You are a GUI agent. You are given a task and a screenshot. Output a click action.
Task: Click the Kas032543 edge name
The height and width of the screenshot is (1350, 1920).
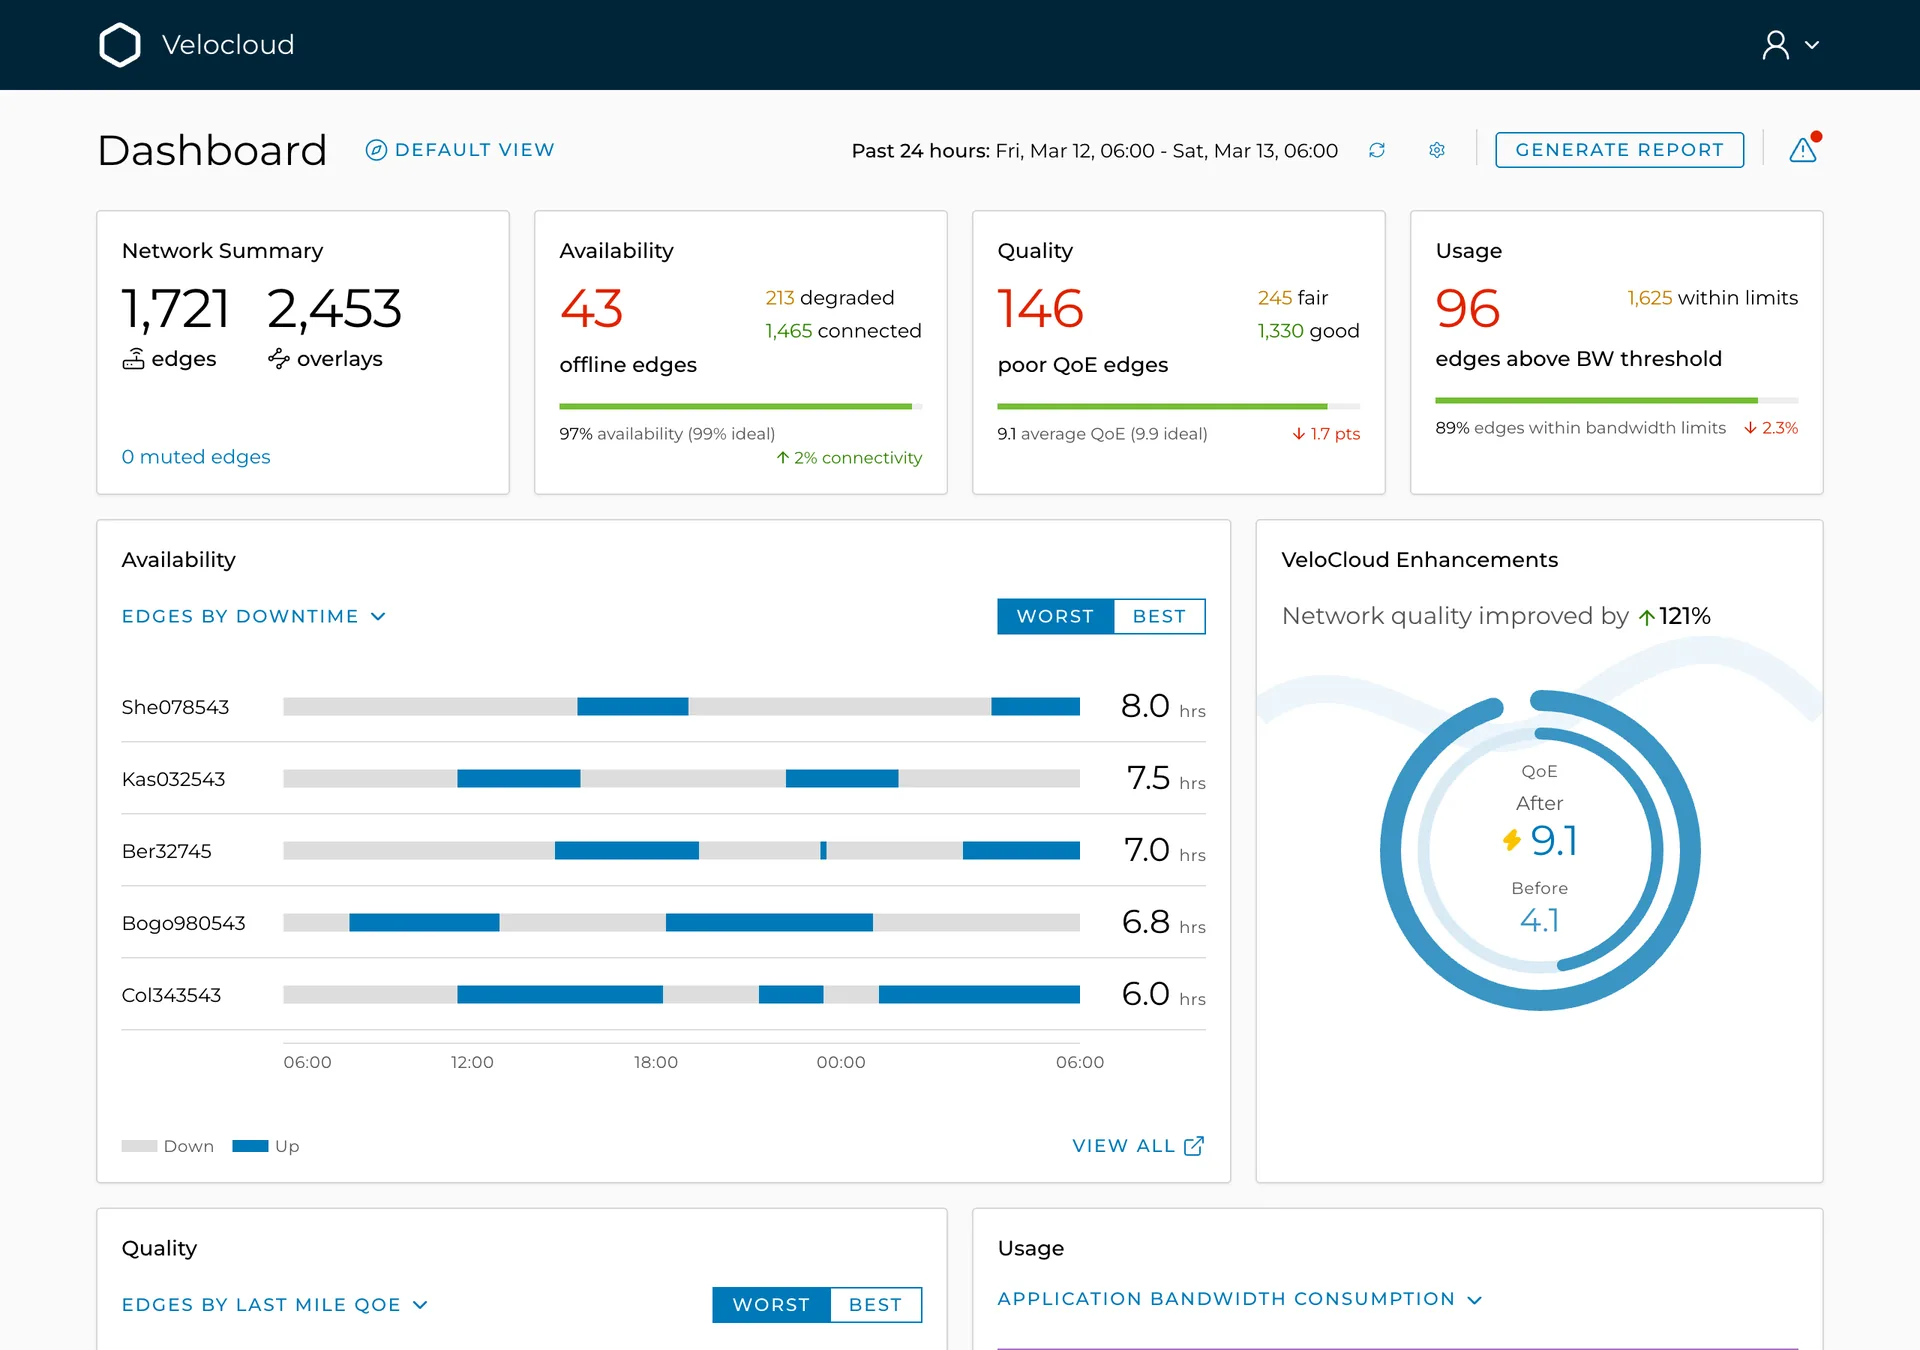tap(173, 779)
